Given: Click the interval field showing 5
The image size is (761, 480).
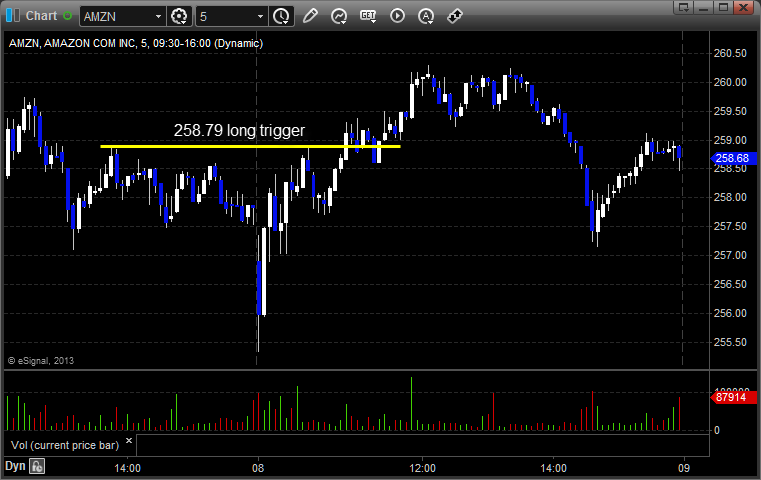Looking at the screenshot, I should pos(226,17).
